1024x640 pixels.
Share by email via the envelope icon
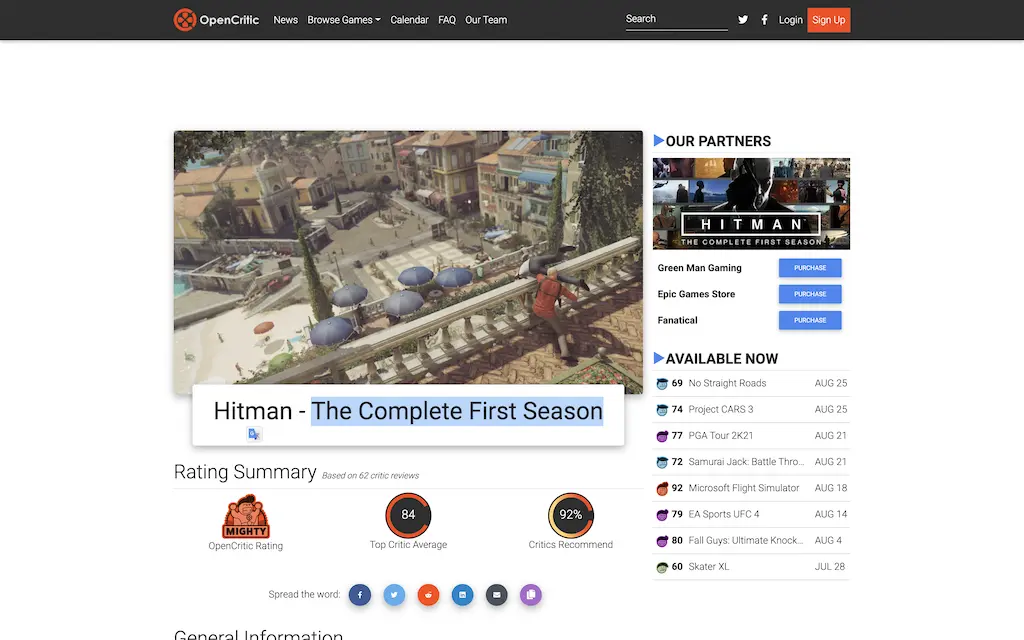(496, 595)
